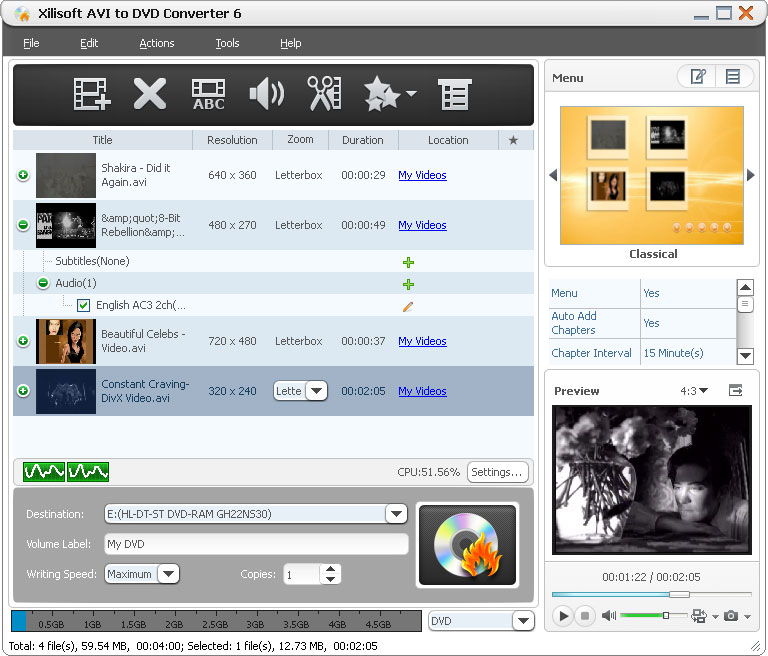
Task: Increase Copies with up stepper arrow
Action: 331,569
